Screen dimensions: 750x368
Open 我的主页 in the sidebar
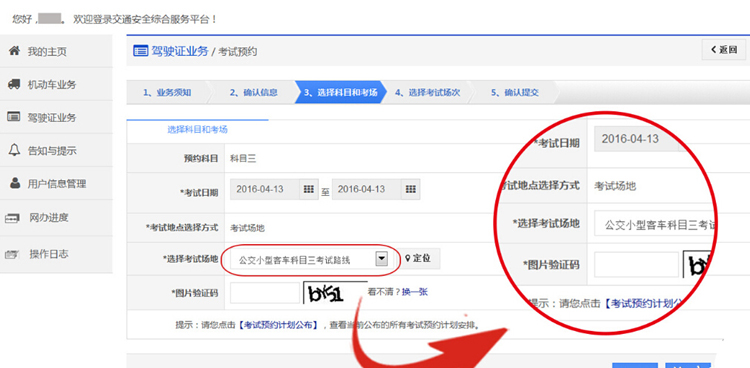point(56,51)
